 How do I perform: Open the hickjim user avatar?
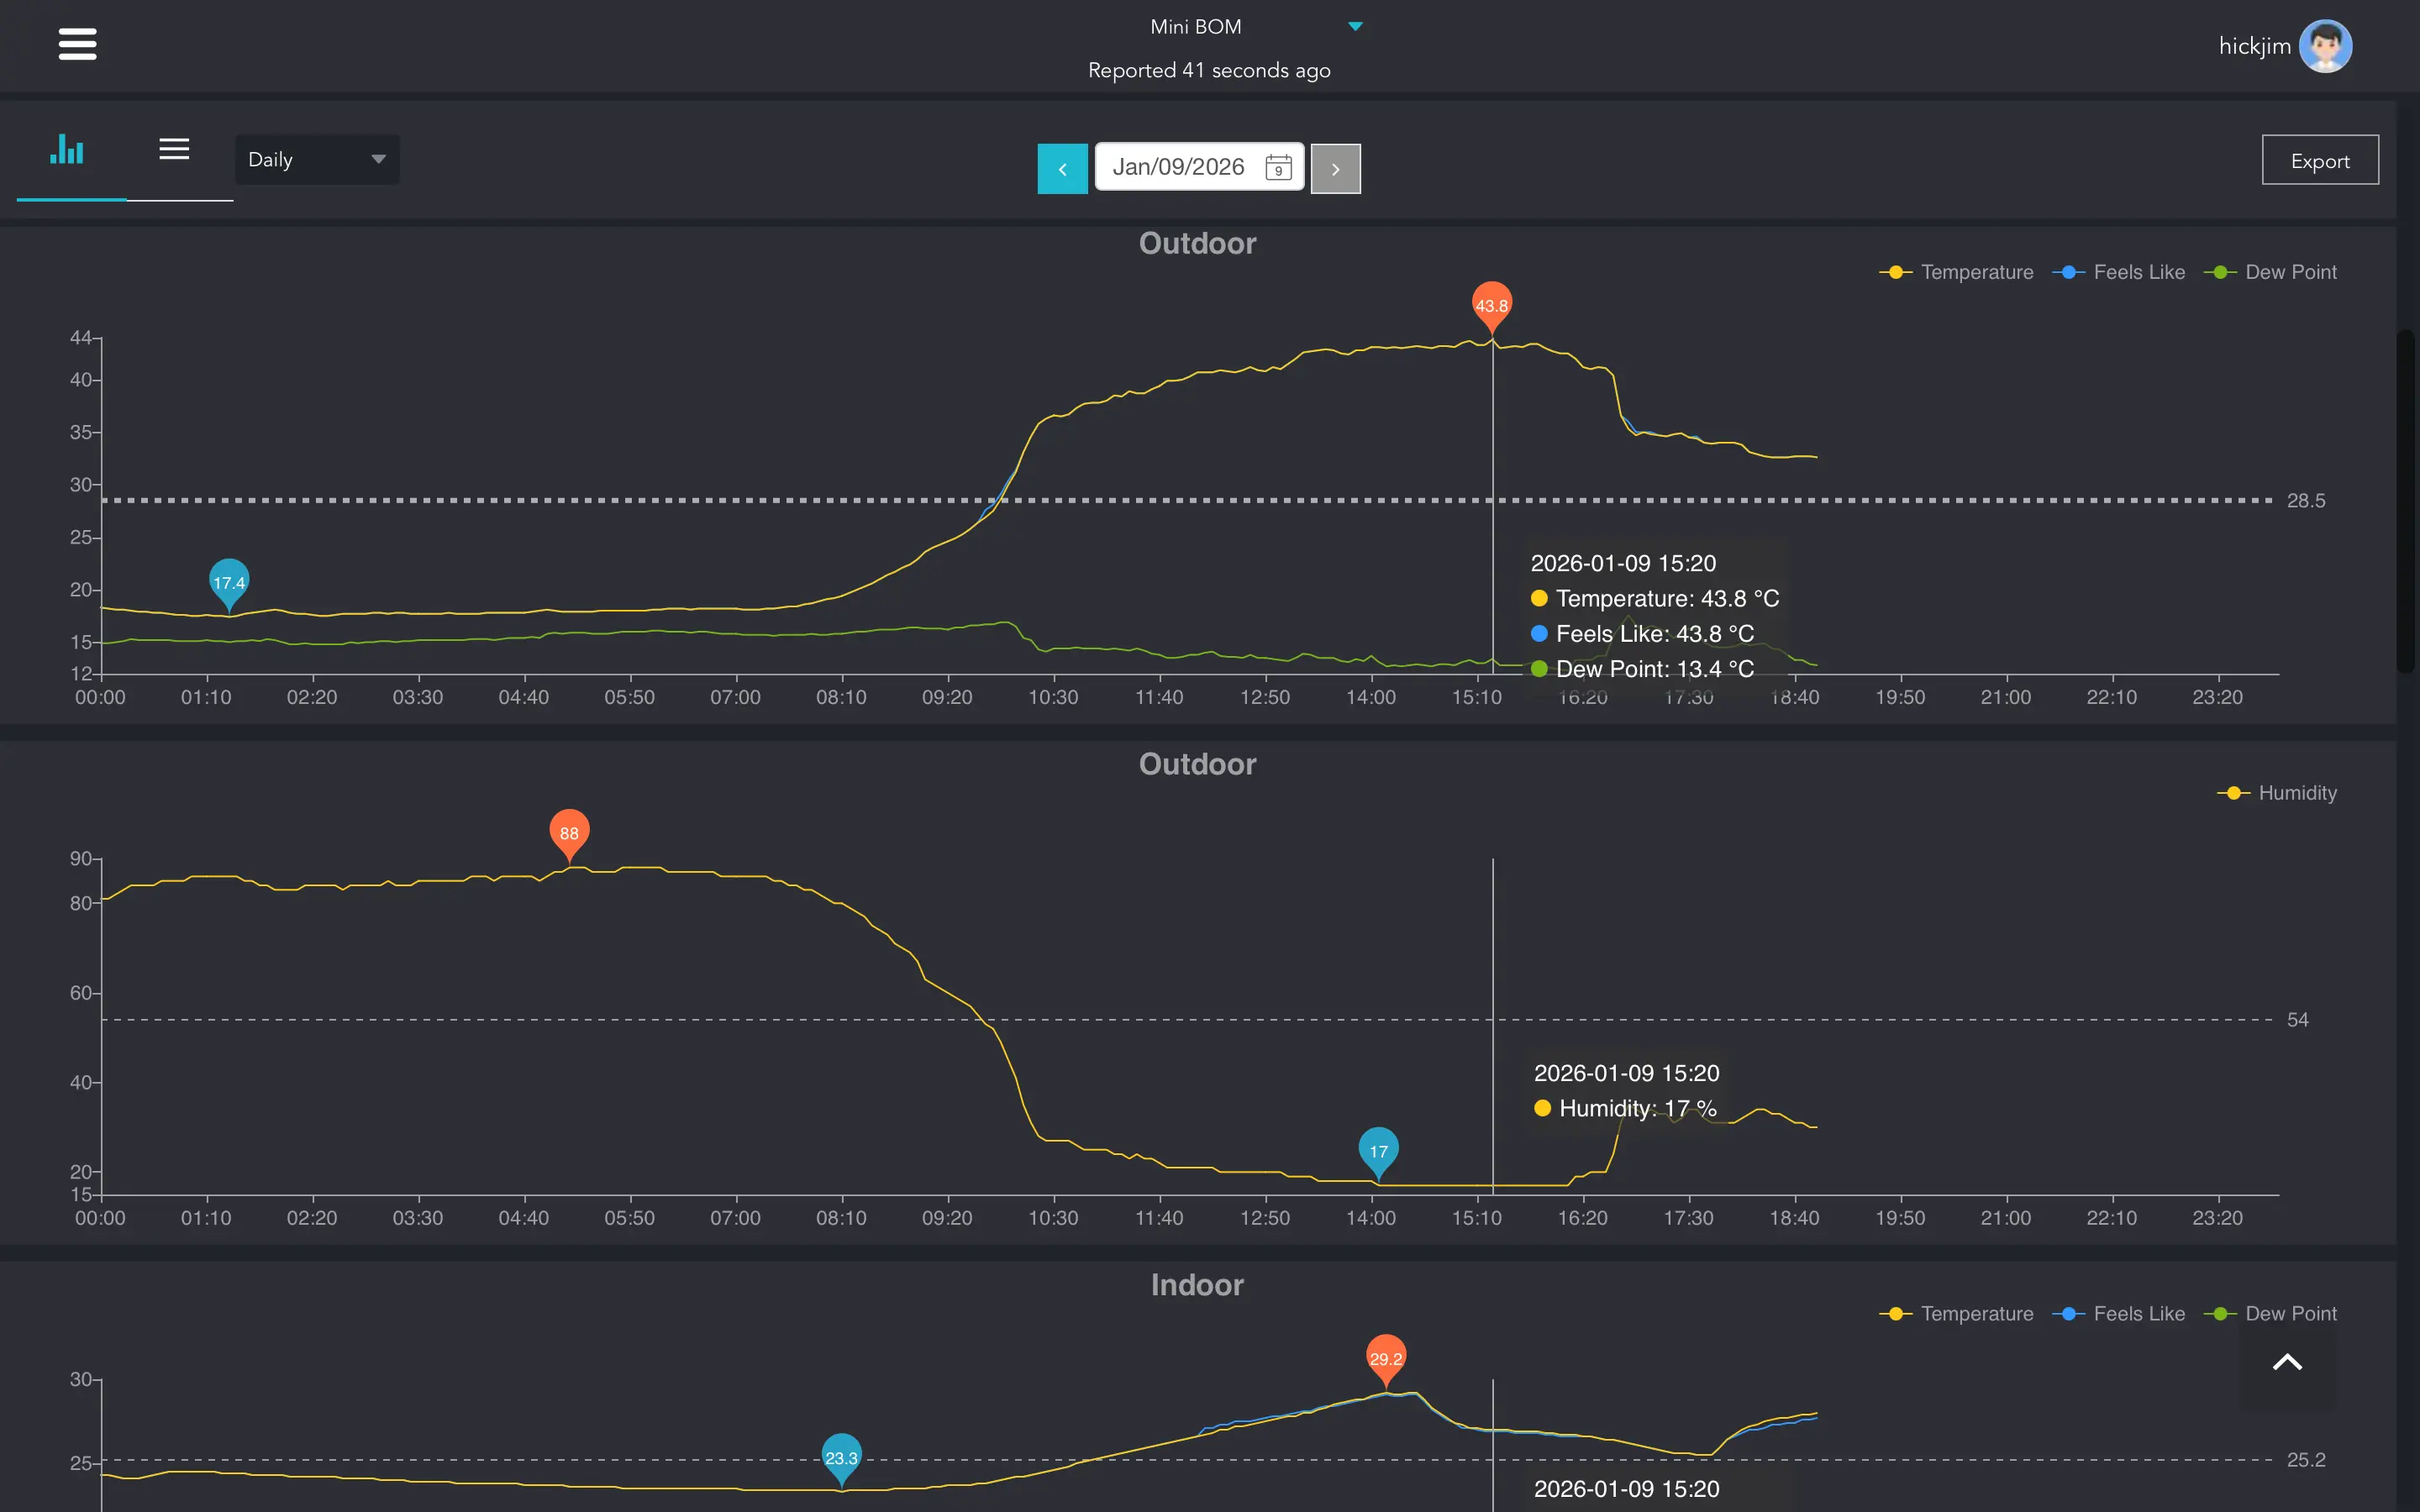coord(2325,46)
